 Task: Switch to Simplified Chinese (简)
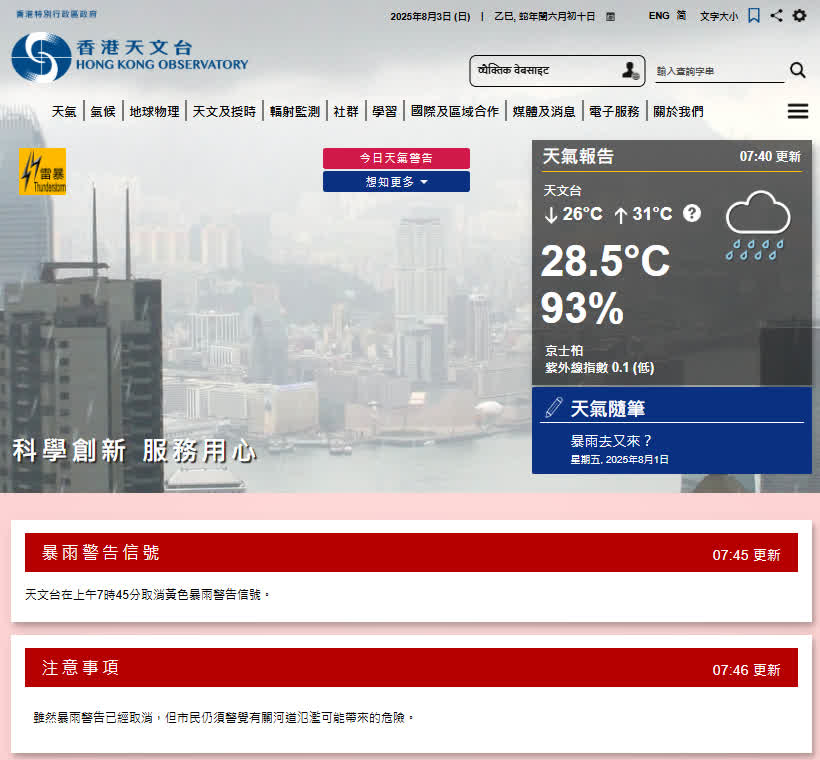tap(681, 16)
